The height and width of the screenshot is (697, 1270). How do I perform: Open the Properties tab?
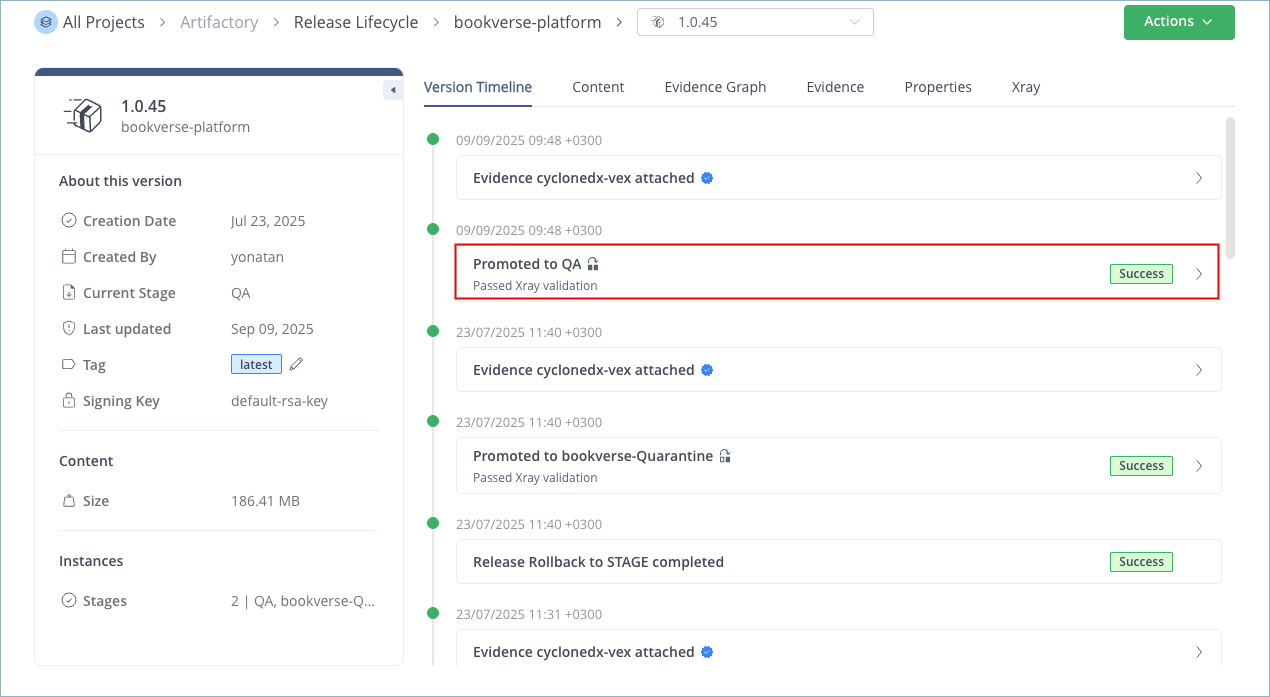[x=938, y=87]
